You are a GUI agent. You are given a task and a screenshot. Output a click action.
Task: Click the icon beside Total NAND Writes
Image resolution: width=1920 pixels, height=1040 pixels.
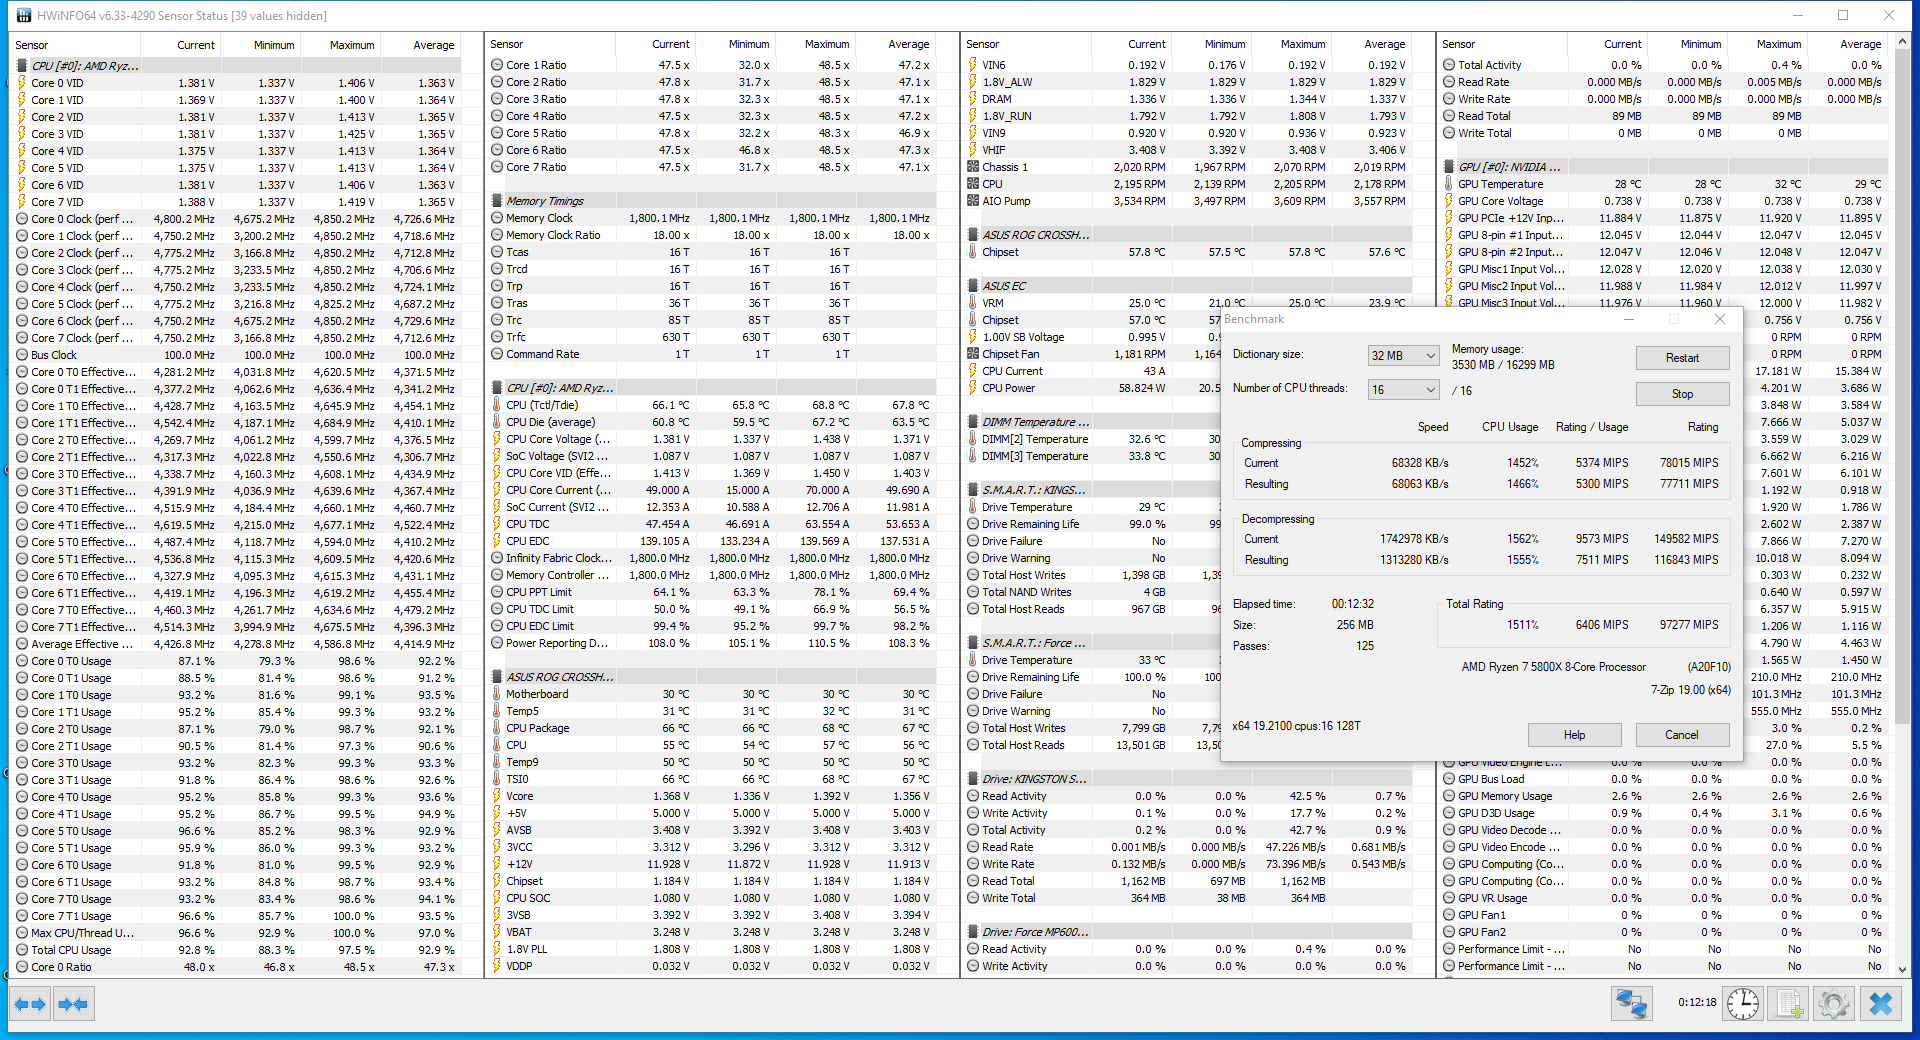pos(973,592)
